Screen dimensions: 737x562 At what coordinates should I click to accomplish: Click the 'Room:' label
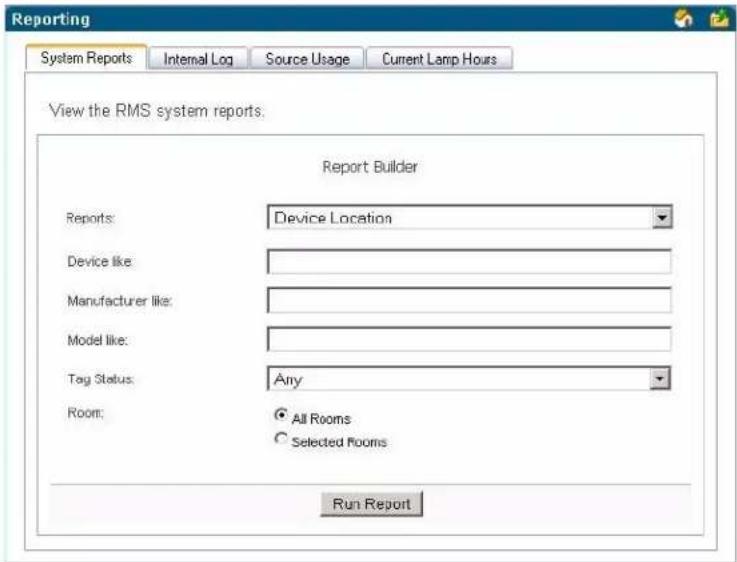point(85,413)
